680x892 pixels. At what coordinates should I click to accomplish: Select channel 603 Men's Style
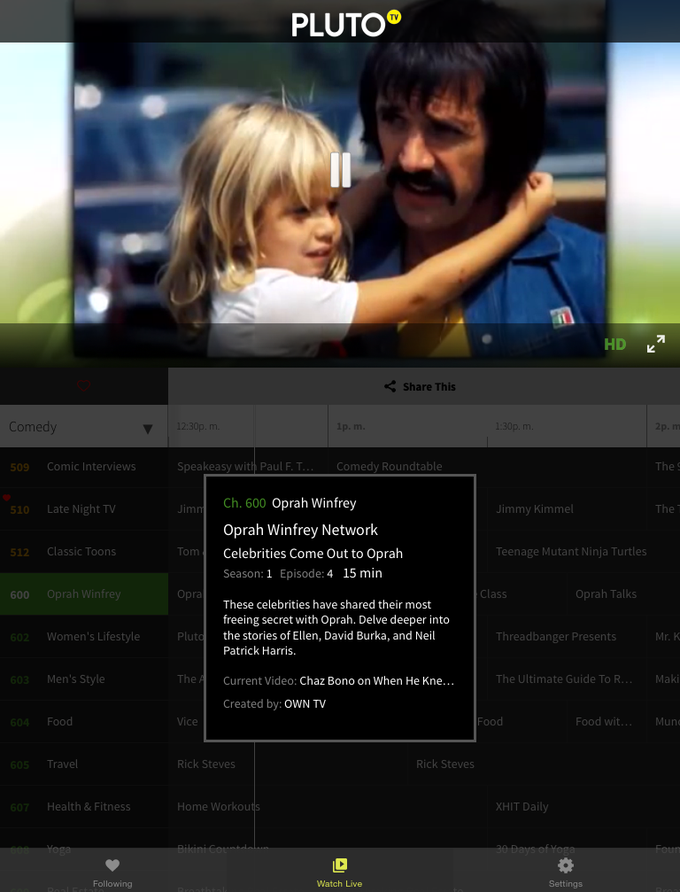coord(84,679)
